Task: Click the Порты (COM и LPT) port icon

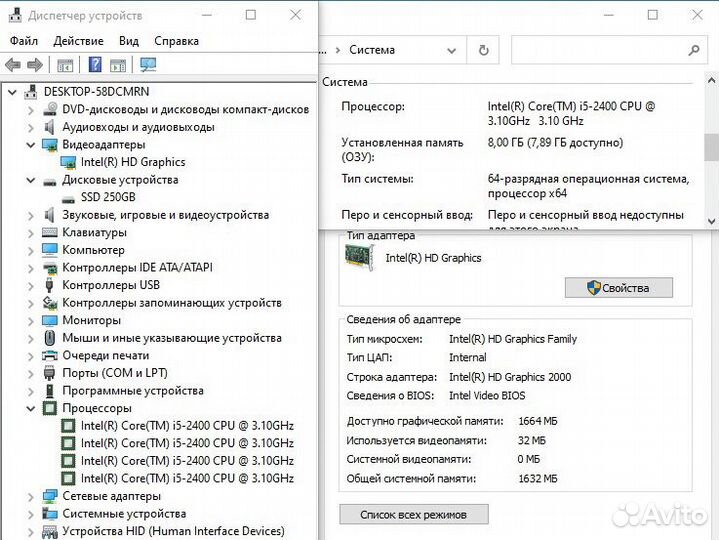Action: click(50, 373)
